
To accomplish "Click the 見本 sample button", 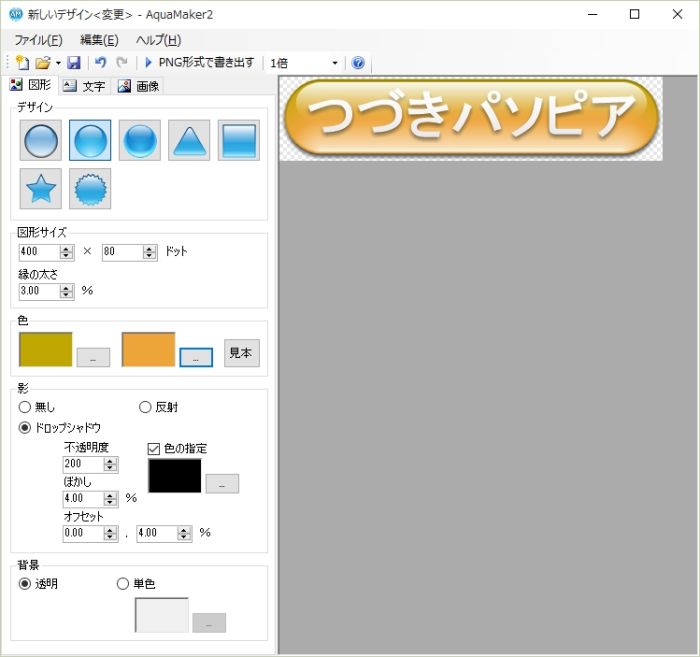I will coord(241,353).
